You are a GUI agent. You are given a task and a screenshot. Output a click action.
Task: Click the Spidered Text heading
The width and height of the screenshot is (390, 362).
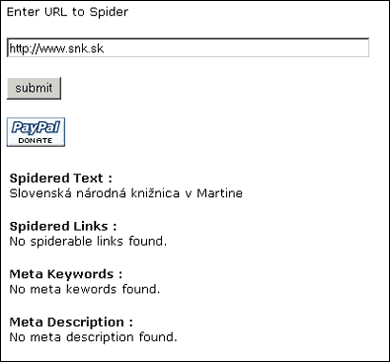tap(61, 178)
